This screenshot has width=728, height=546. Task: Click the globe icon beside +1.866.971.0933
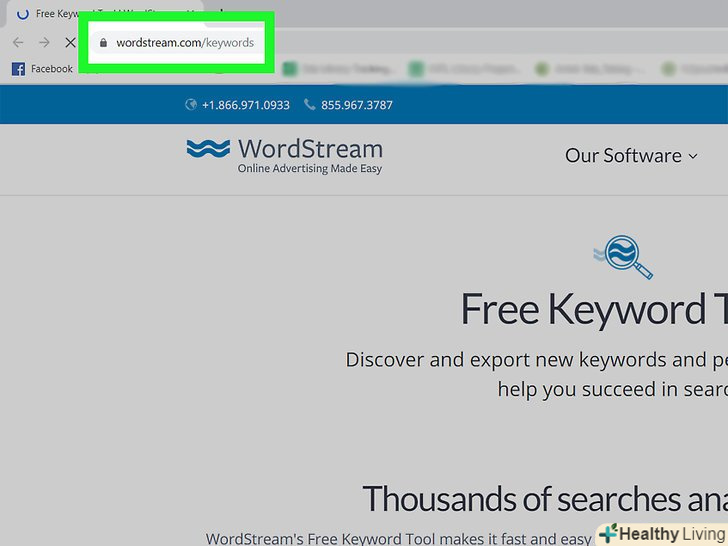191,104
